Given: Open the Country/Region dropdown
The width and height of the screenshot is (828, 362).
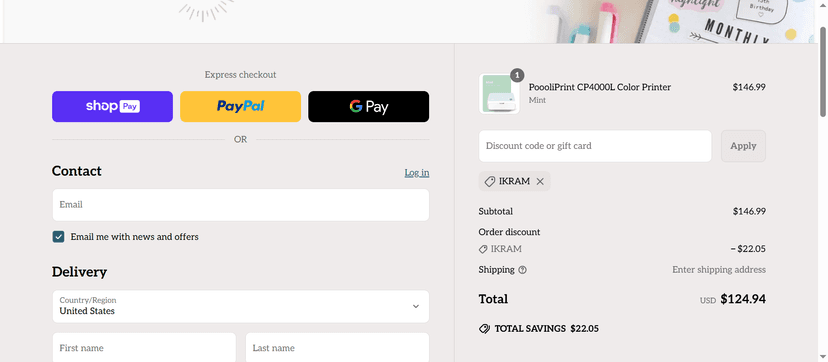Looking at the screenshot, I should (240, 306).
